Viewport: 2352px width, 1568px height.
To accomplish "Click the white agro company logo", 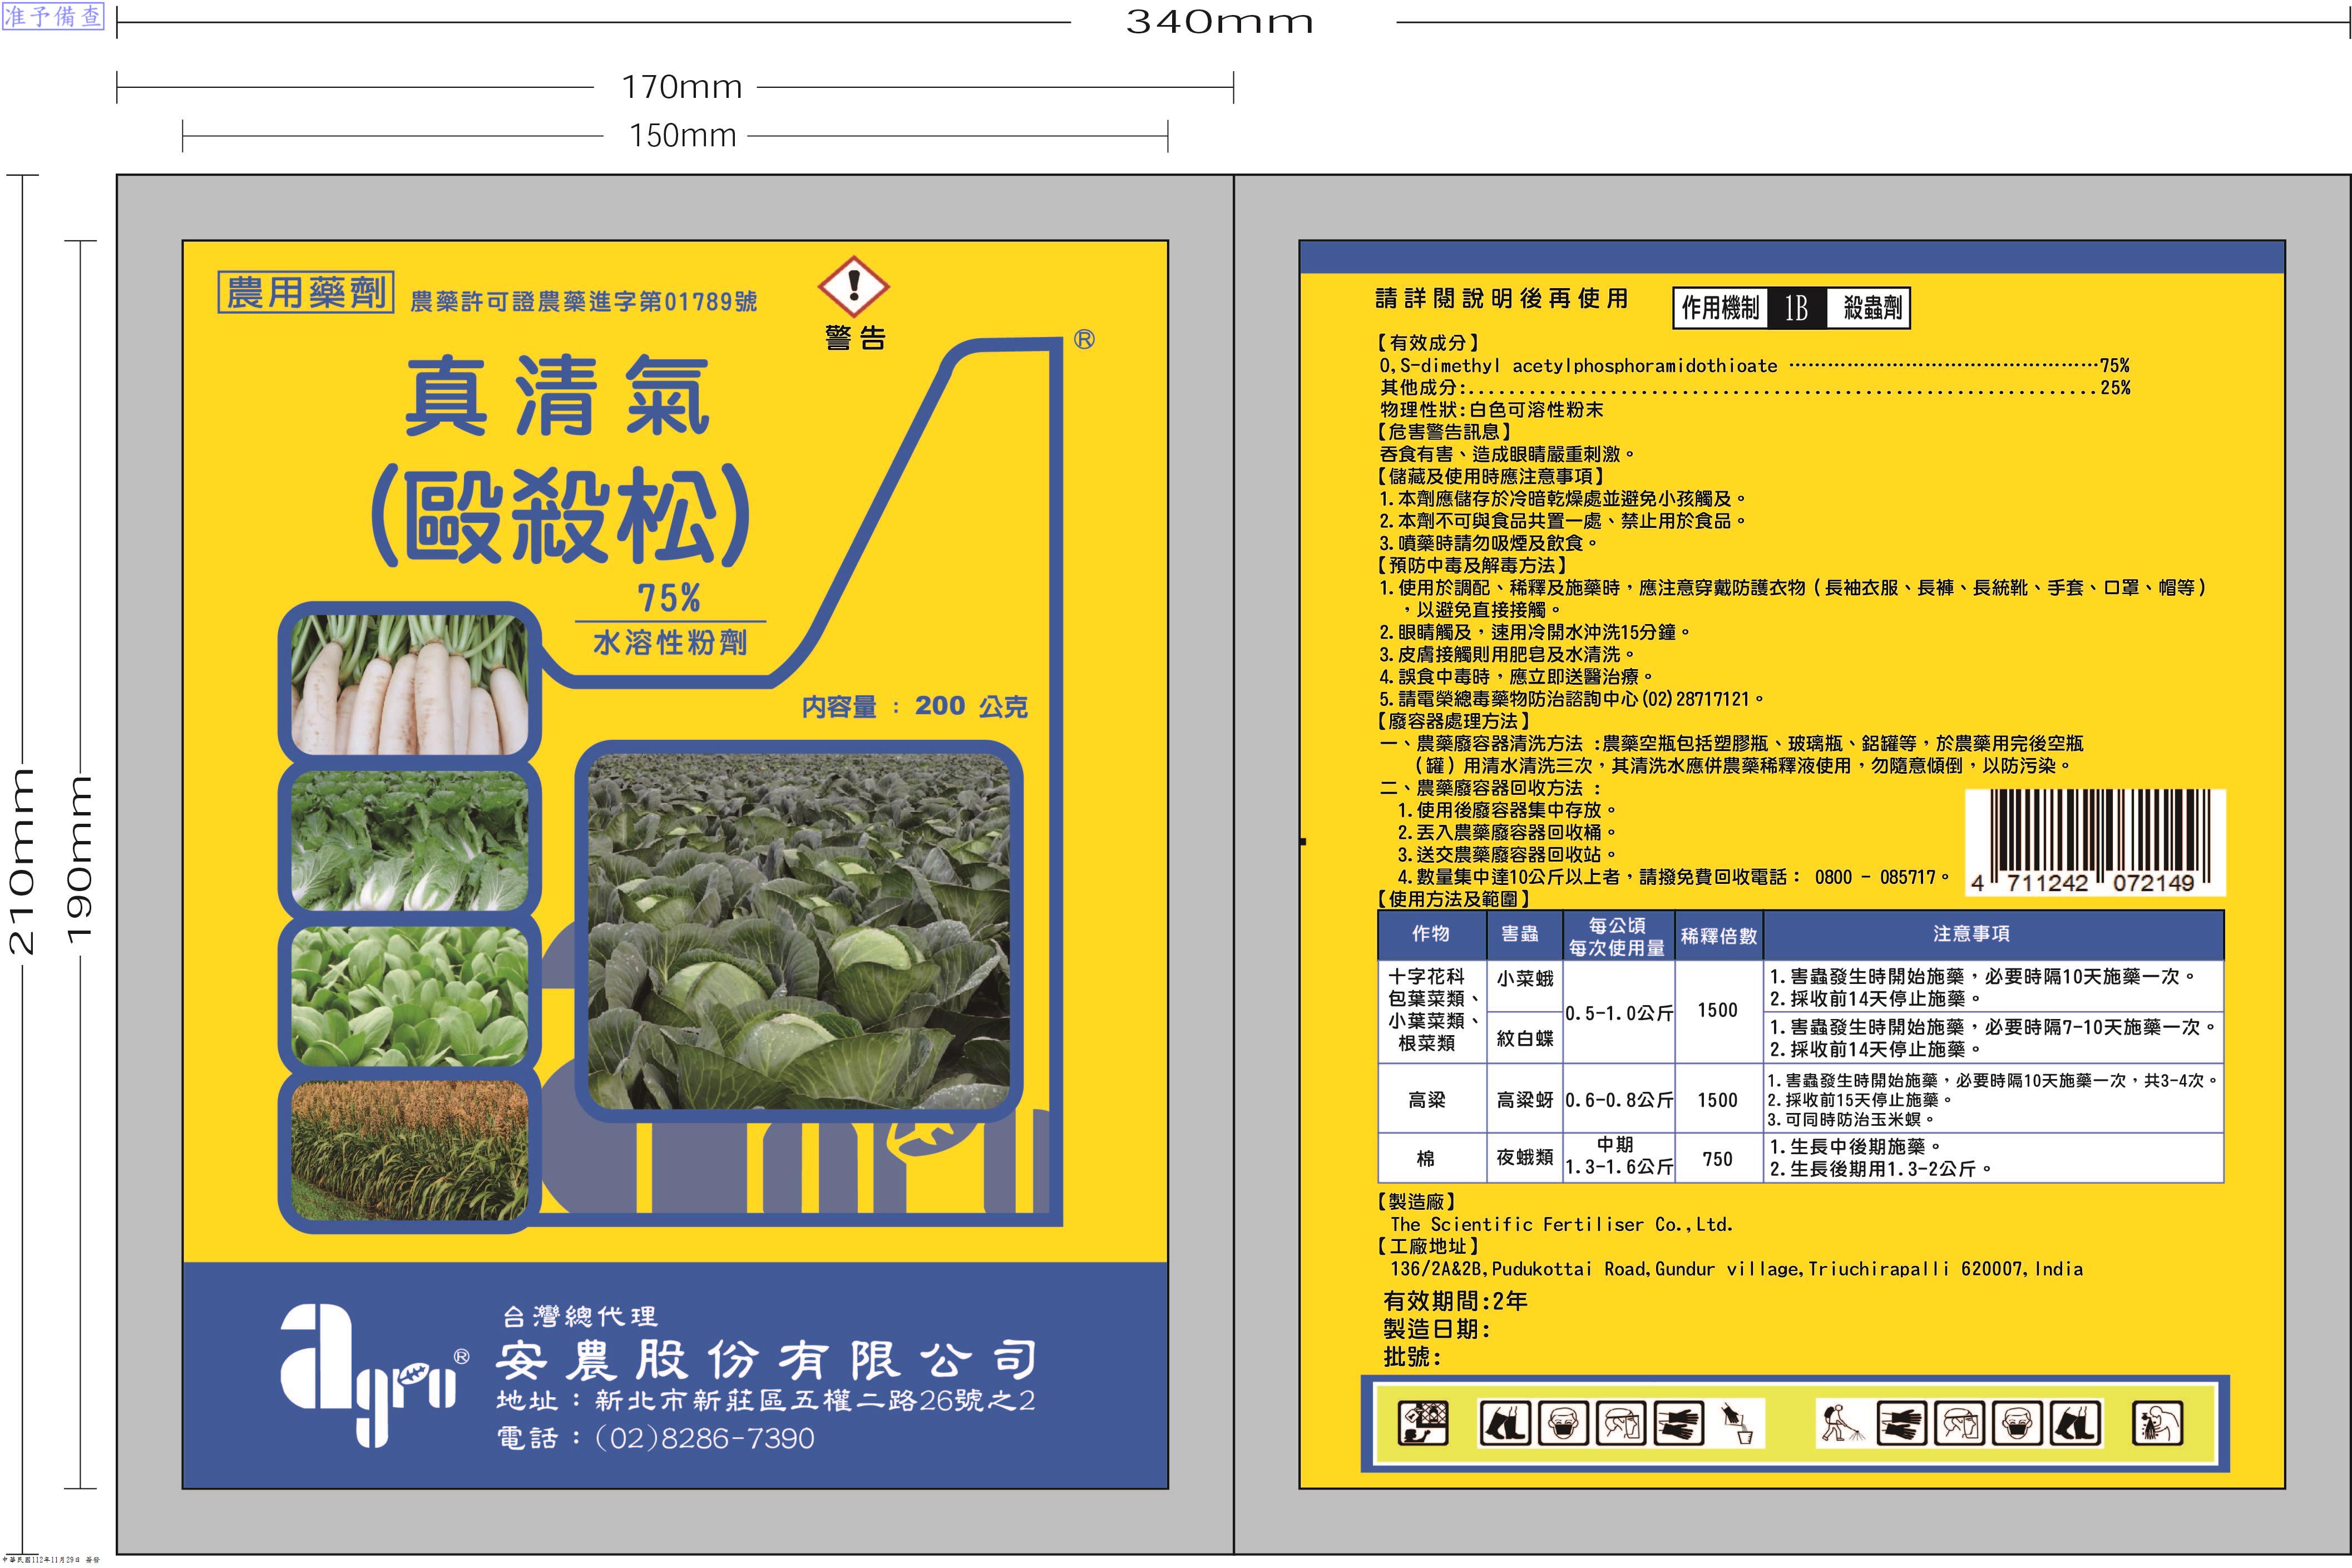I will (375, 1376).
